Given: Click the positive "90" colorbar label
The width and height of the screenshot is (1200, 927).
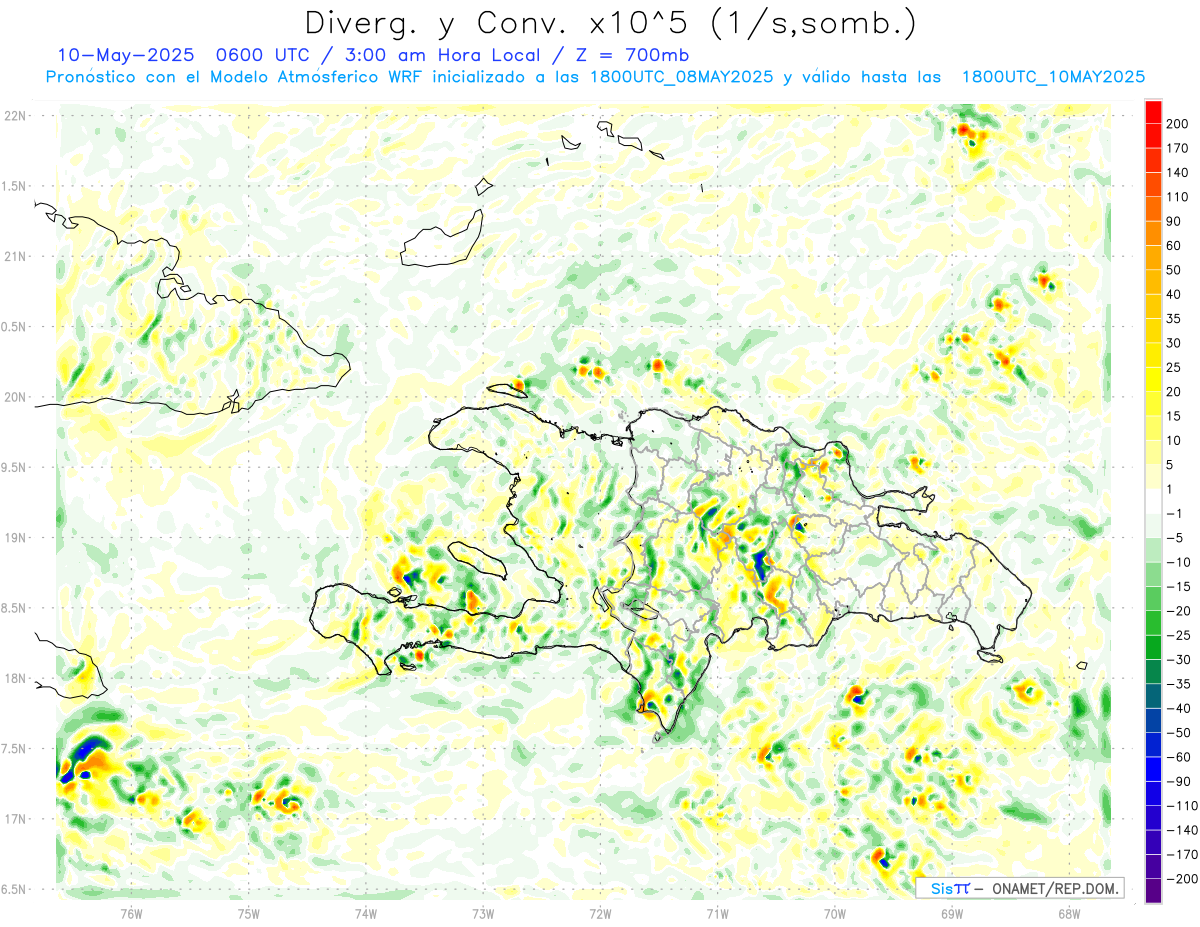Looking at the screenshot, I should click(1175, 222).
